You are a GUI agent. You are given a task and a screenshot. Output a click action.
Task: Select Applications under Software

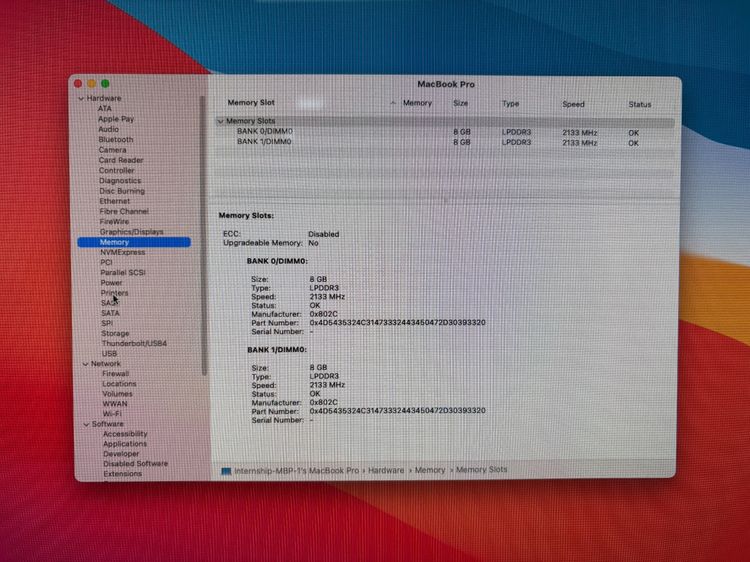tap(125, 444)
